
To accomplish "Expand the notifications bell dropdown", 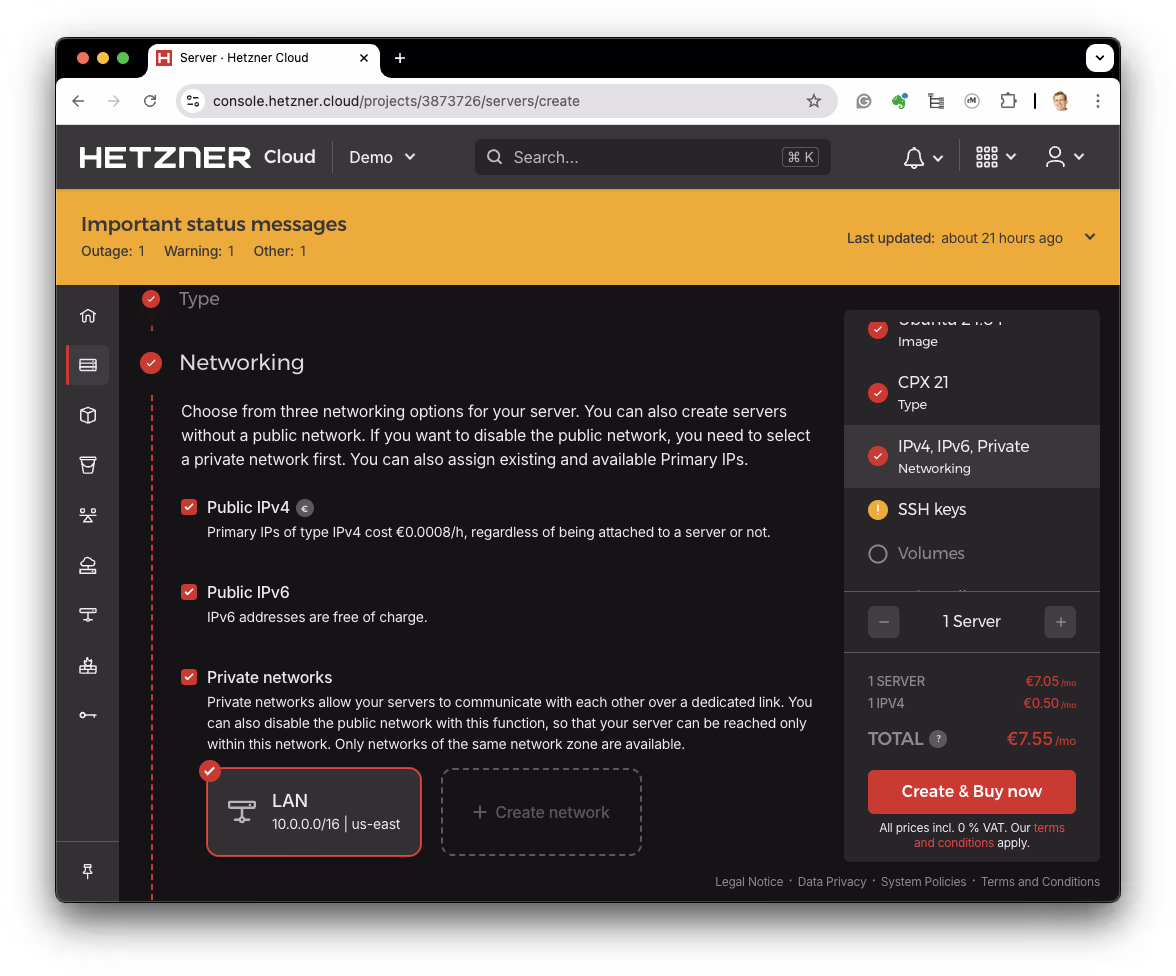I will pos(922,157).
